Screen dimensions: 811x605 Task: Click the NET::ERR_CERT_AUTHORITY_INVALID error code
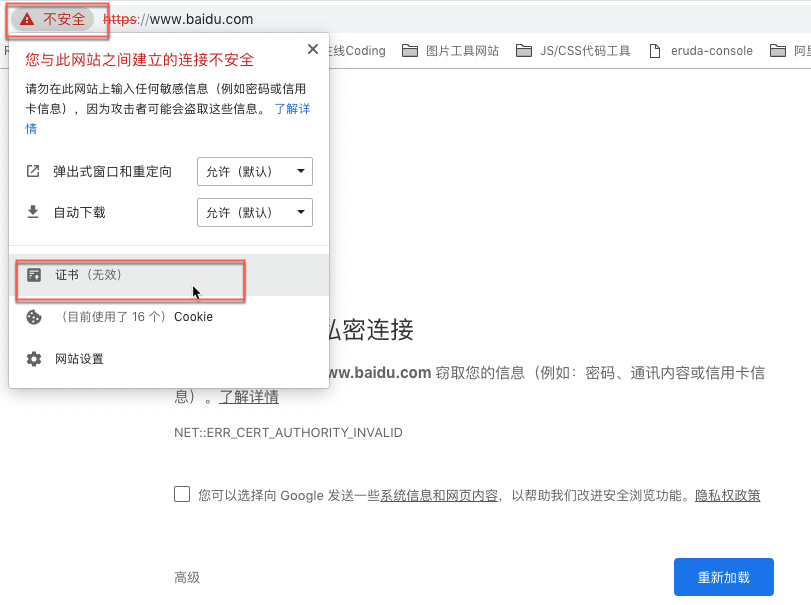tap(288, 433)
